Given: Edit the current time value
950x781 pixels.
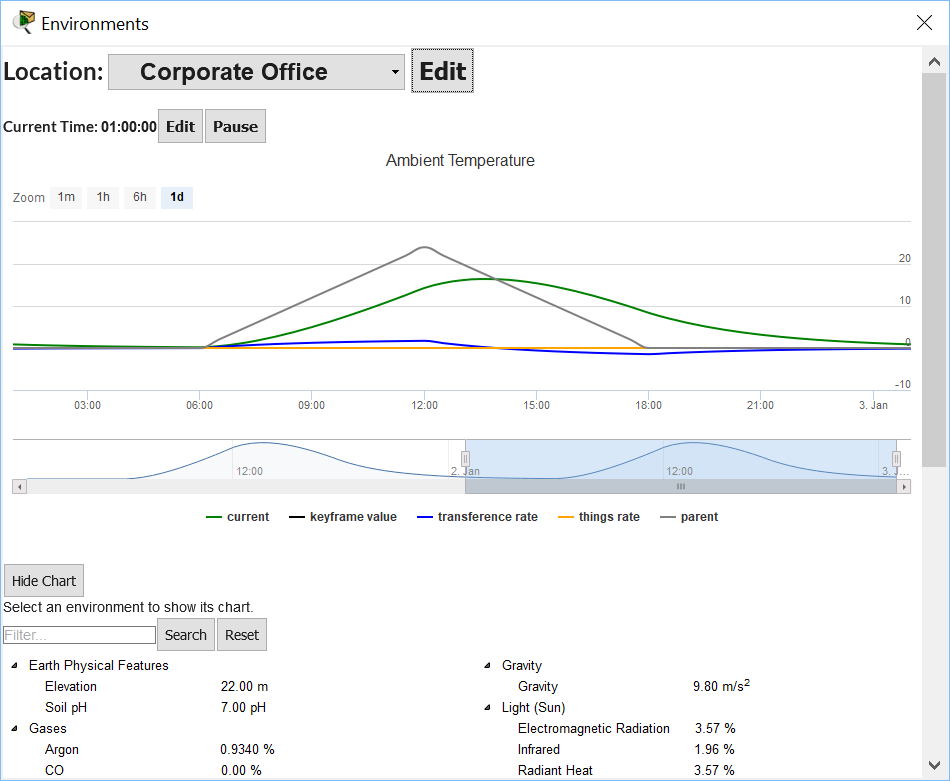Looking at the screenshot, I should (180, 127).
